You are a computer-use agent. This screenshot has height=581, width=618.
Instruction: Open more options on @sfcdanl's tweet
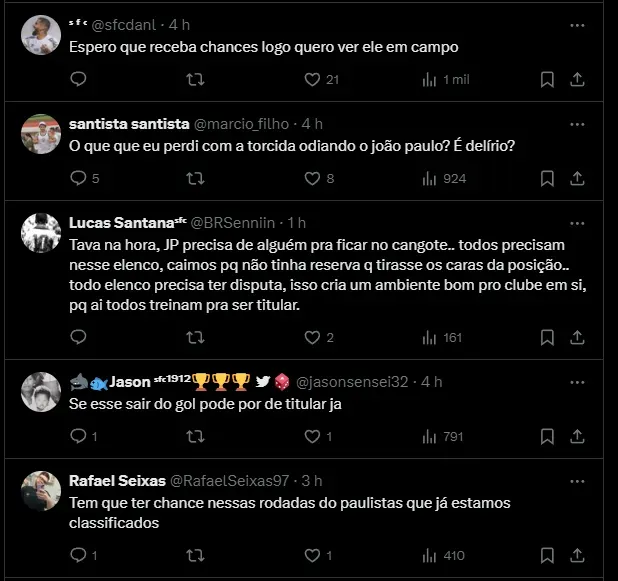click(x=577, y=24)
